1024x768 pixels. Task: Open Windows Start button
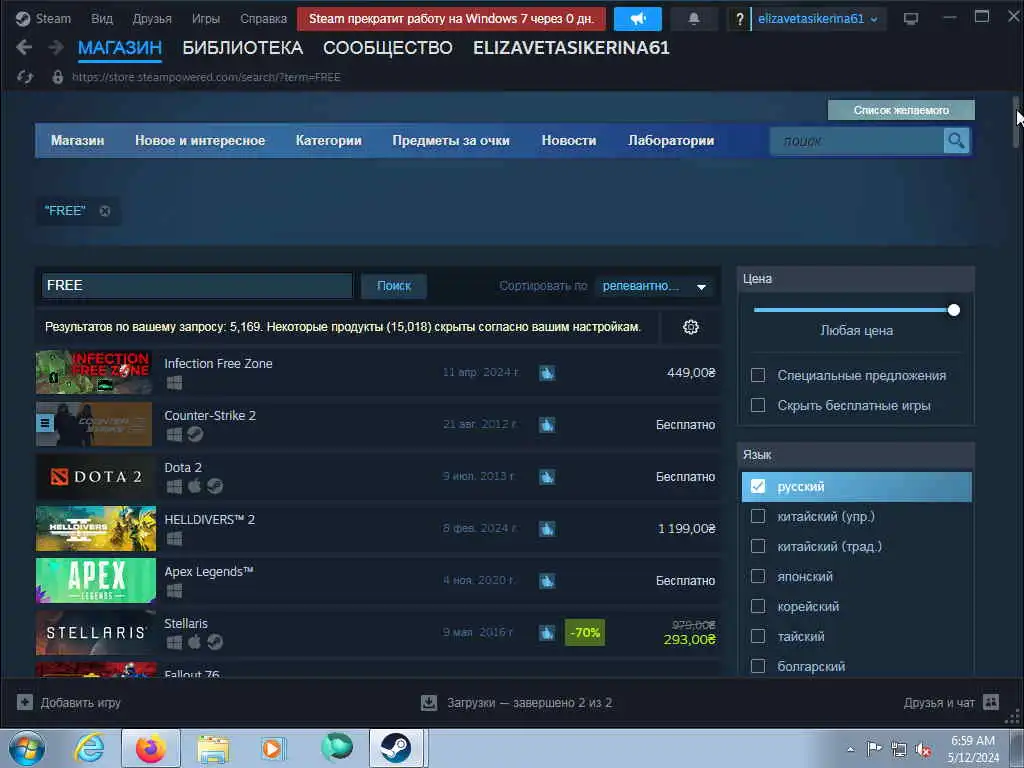click(x=27, y=748)
